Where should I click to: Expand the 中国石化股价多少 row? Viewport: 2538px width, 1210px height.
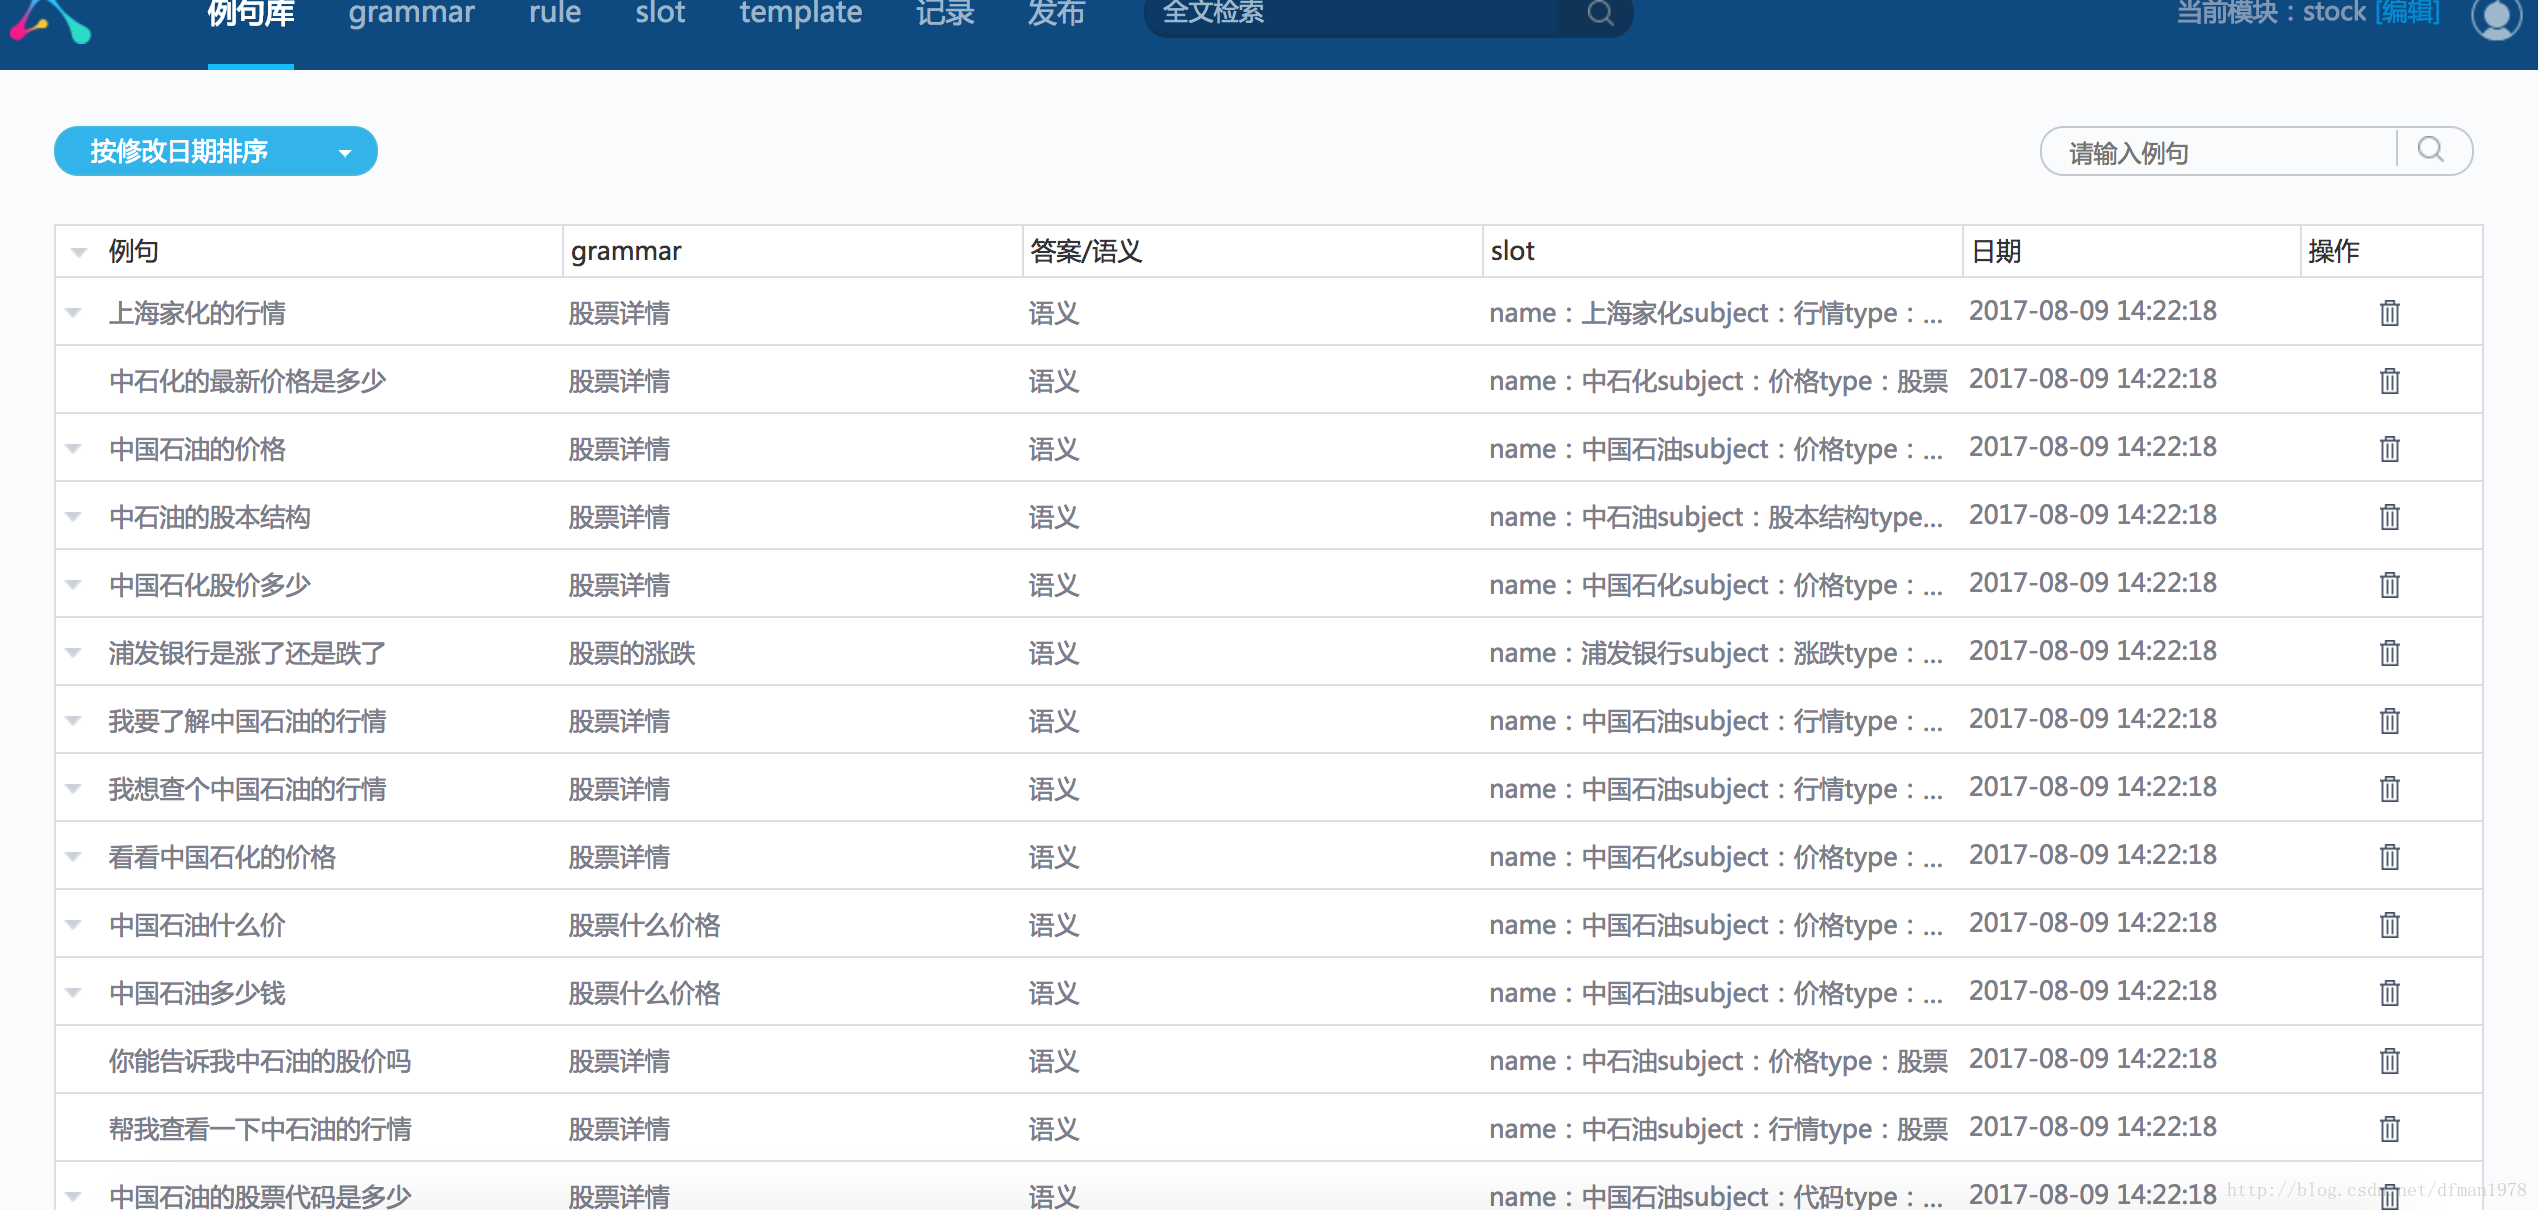click(73, 585)
